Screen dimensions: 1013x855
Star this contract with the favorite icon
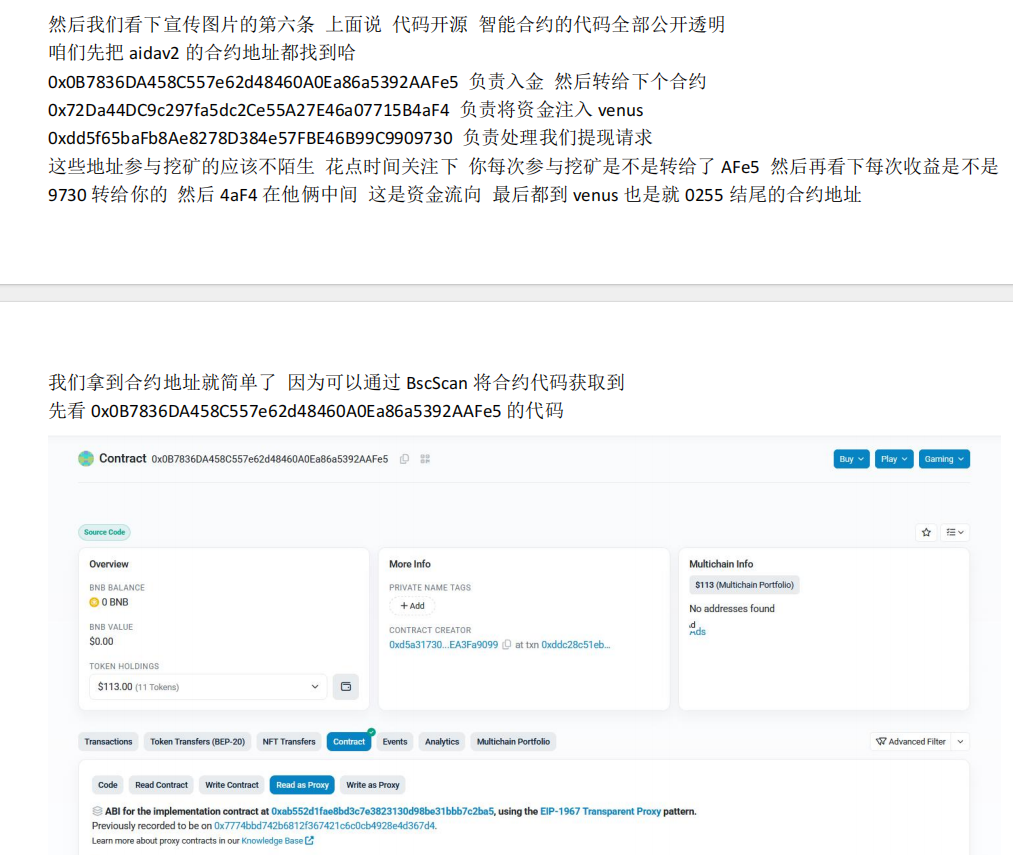point(926,533)
